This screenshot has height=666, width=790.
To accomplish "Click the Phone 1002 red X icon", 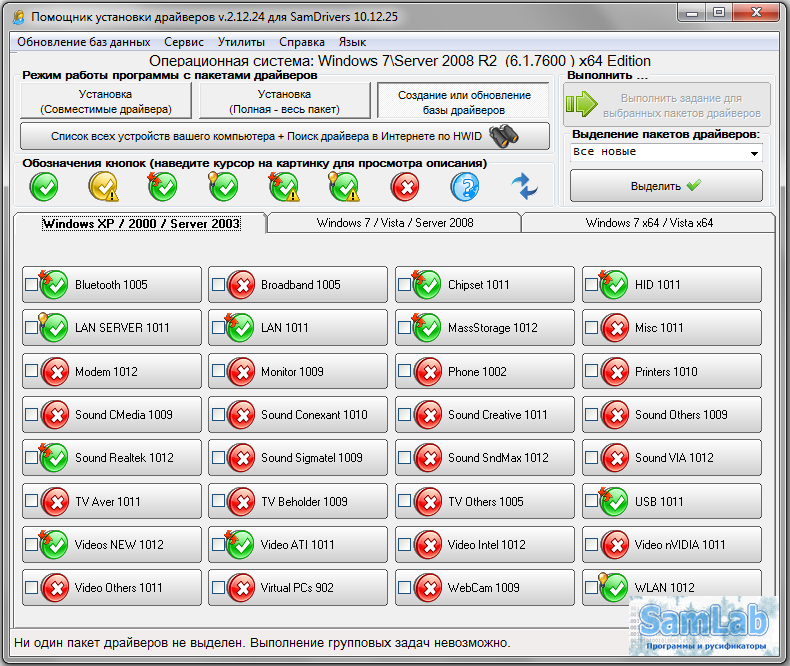I will click(428, 372).
